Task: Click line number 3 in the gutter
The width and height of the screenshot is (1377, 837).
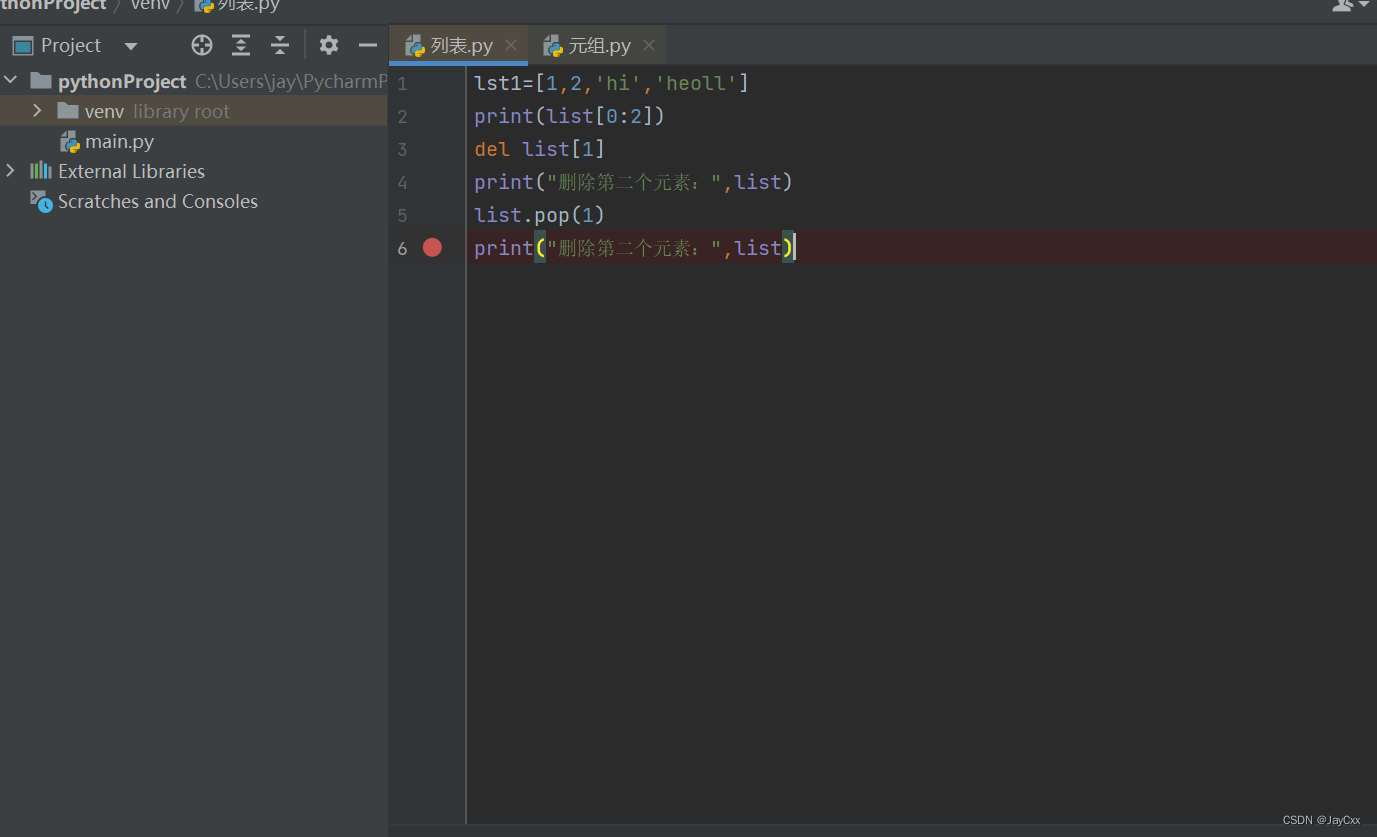Action: (402, 149)
